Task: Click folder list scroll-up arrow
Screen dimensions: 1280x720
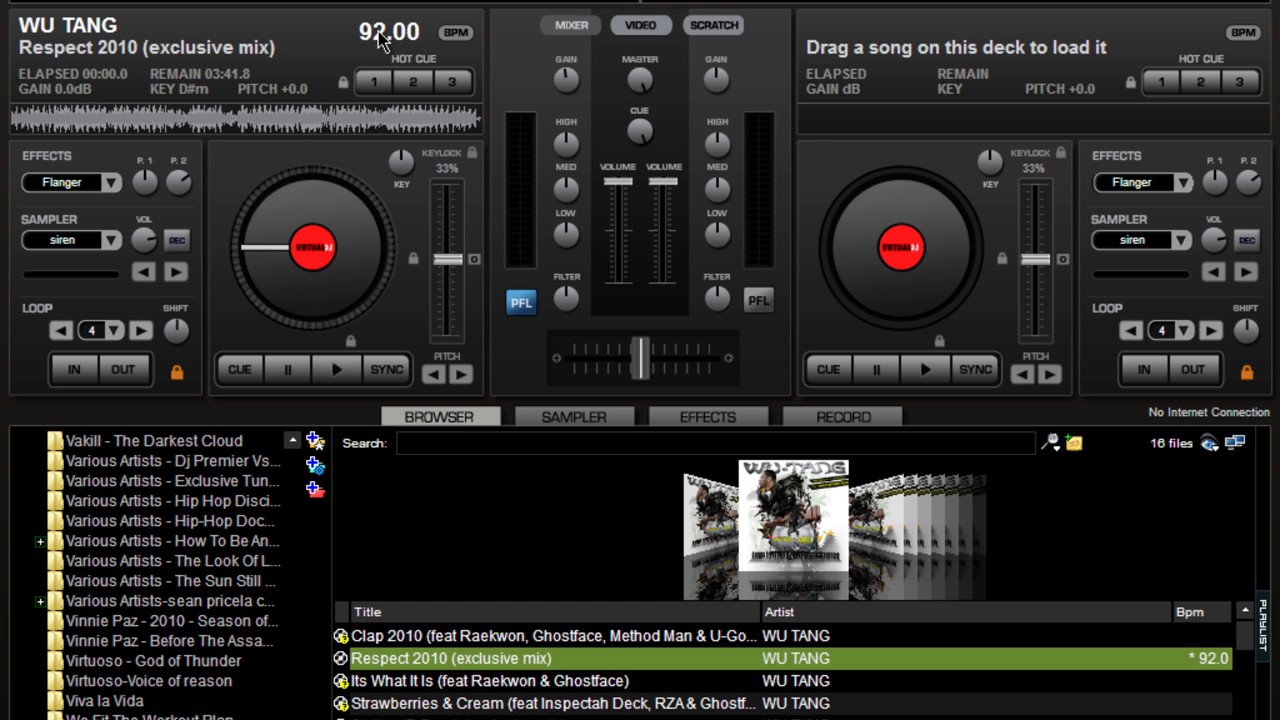Action: click(x=292, y=440)
